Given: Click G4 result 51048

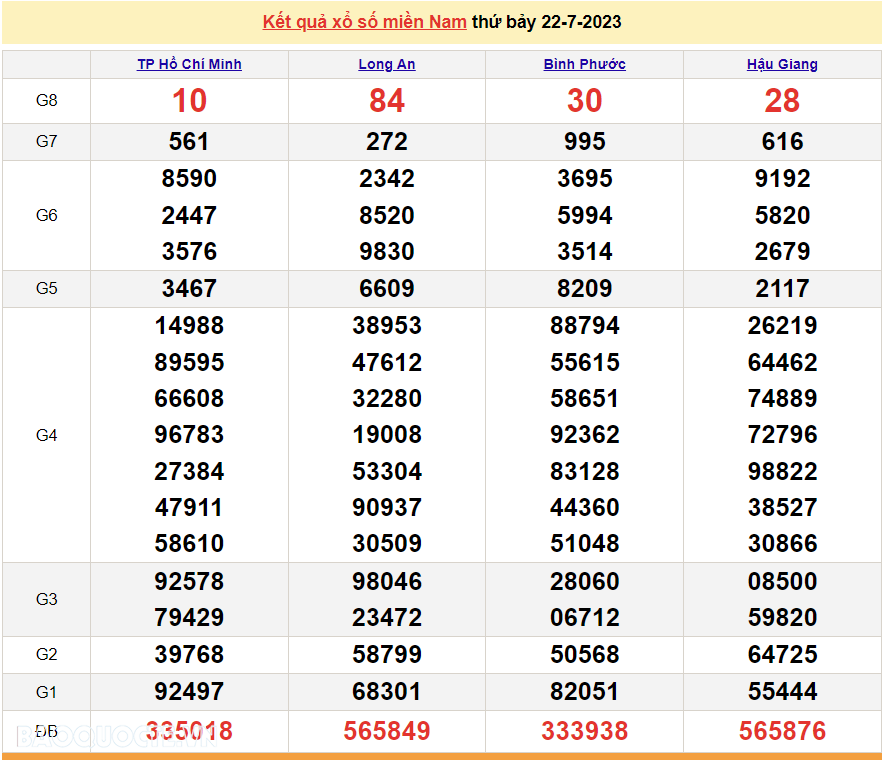Looking at the screenshot, I should pyautogui.click(x=585, y=543).
